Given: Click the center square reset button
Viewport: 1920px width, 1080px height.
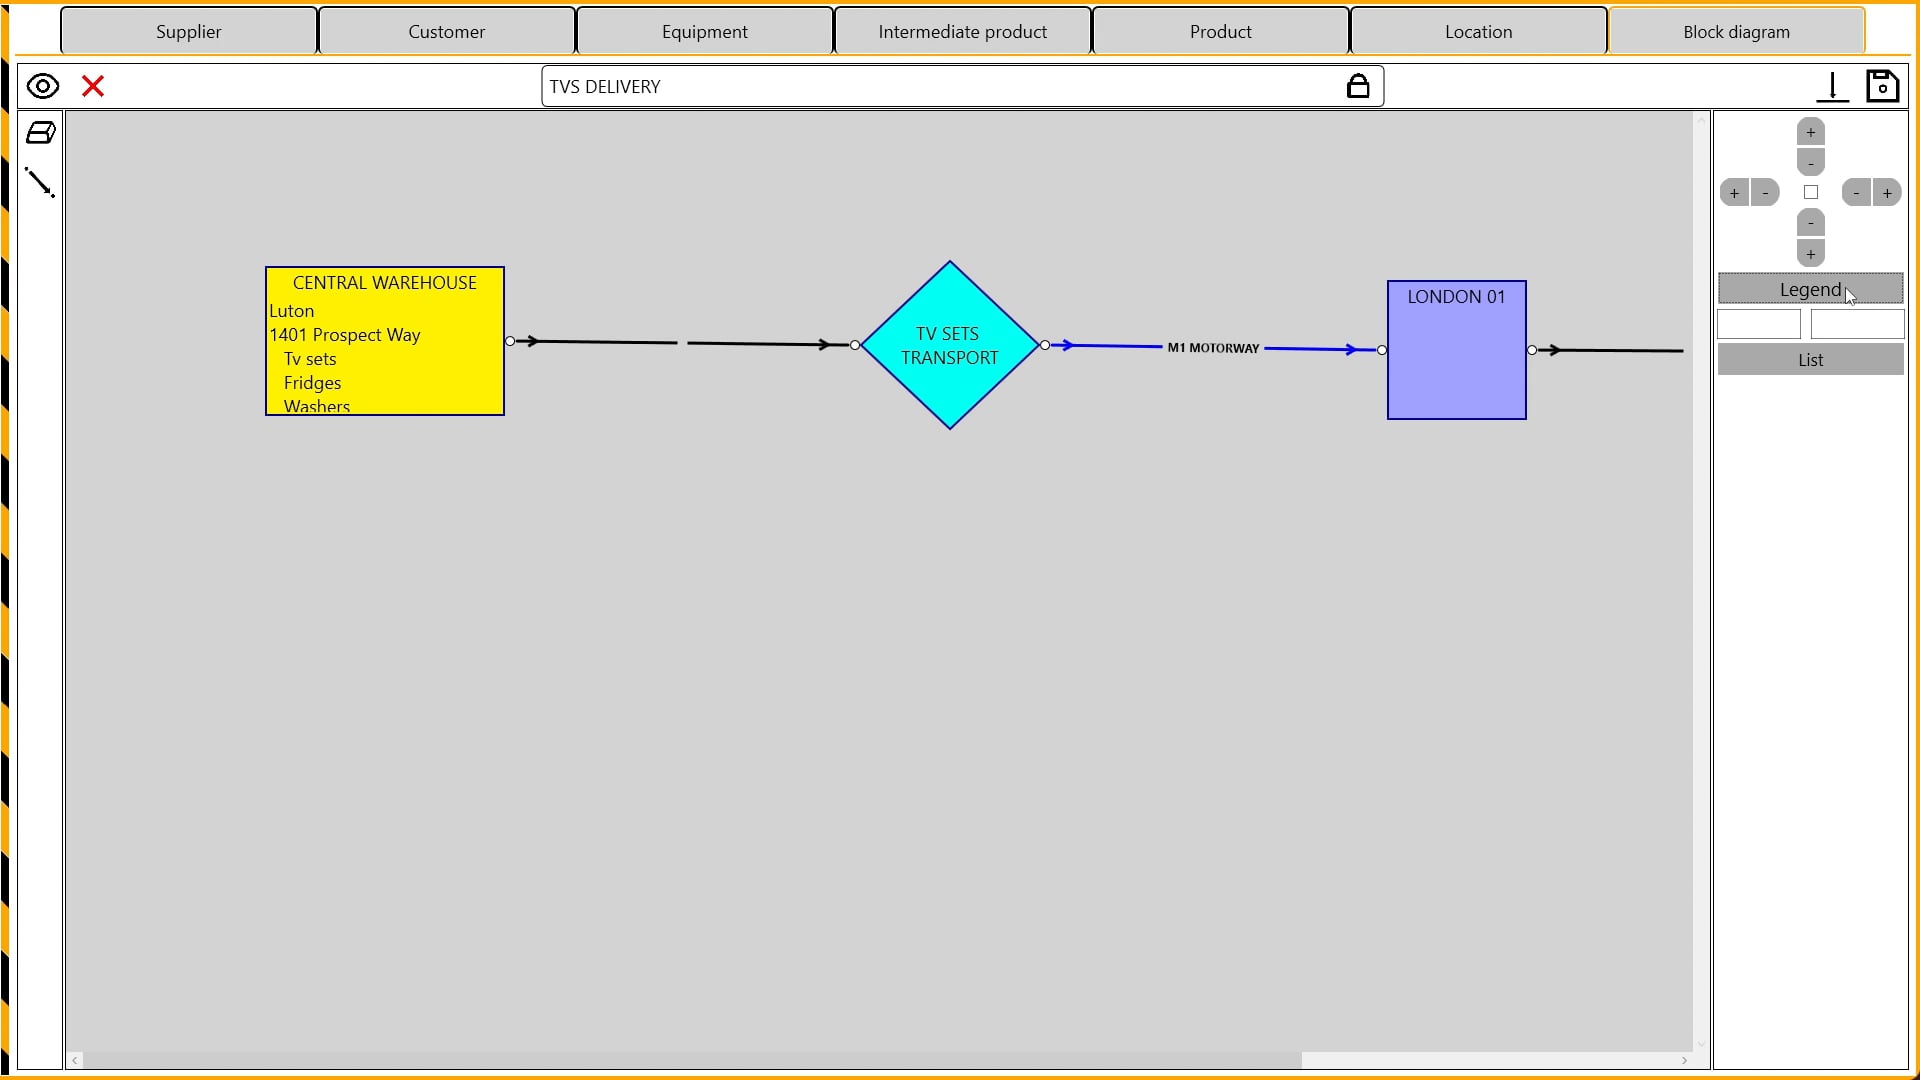Looking at the screenshot, I should point(1810,192).
